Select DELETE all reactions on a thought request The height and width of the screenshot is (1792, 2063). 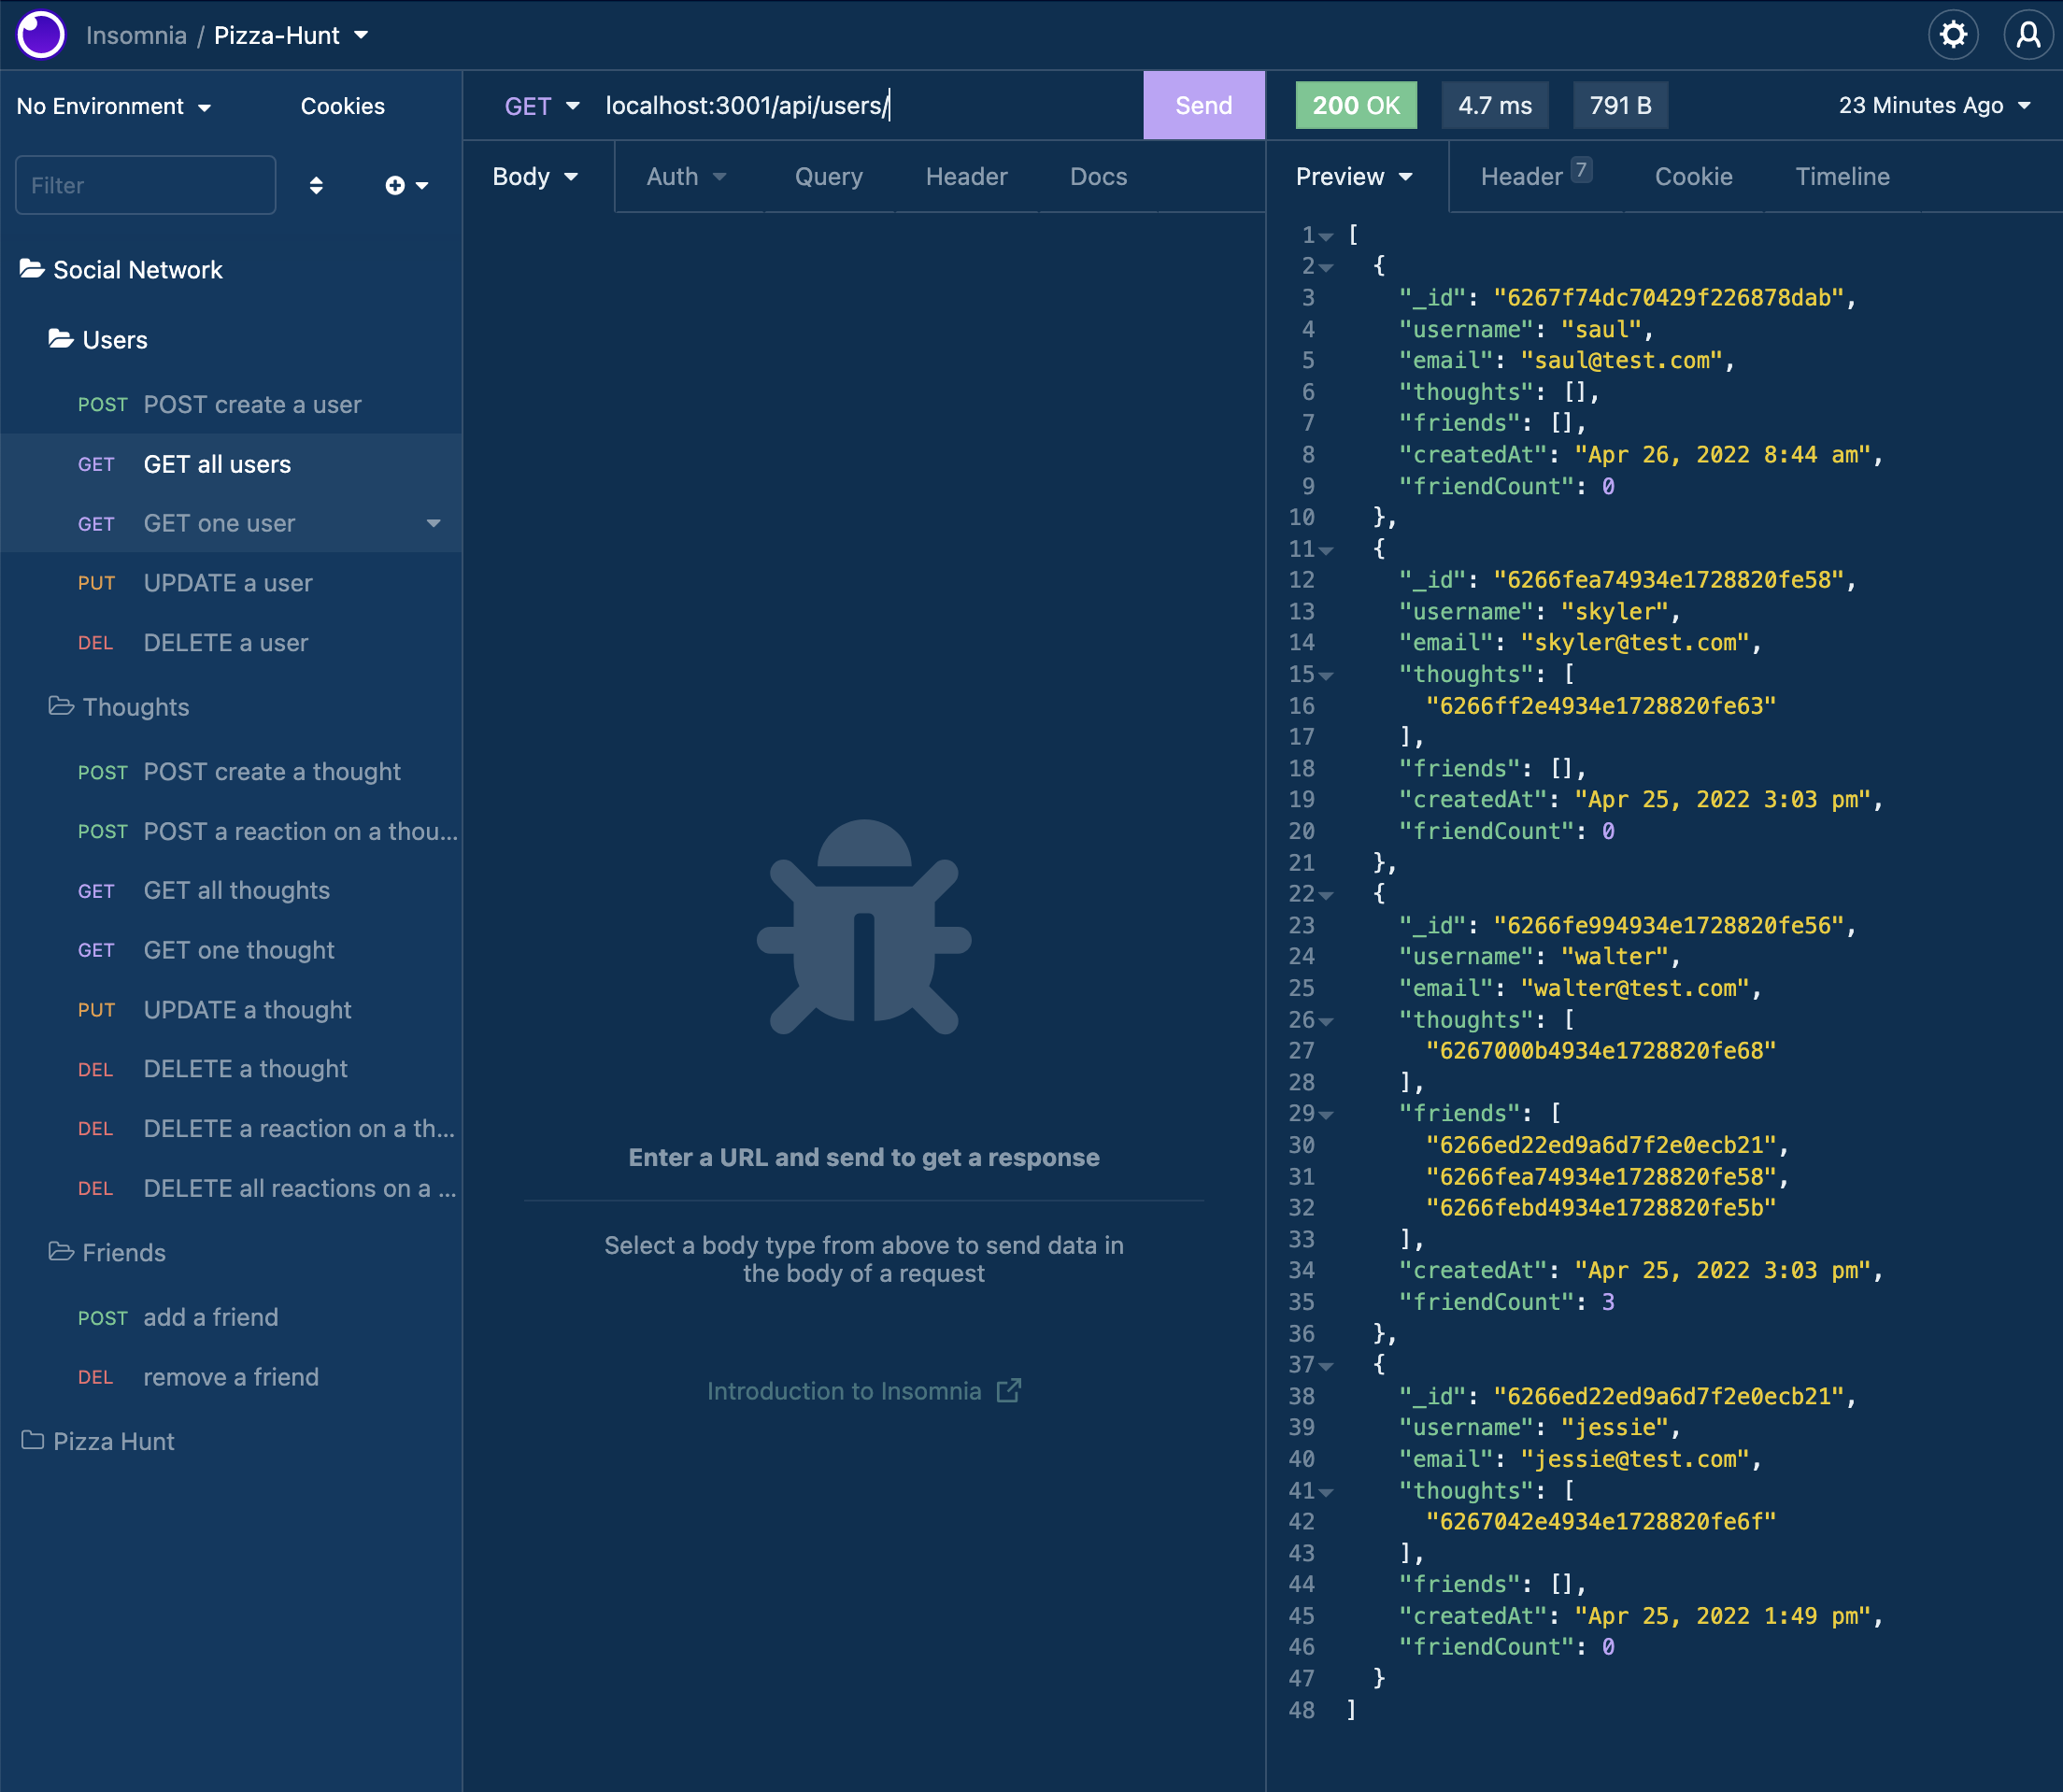[231, 1188]
